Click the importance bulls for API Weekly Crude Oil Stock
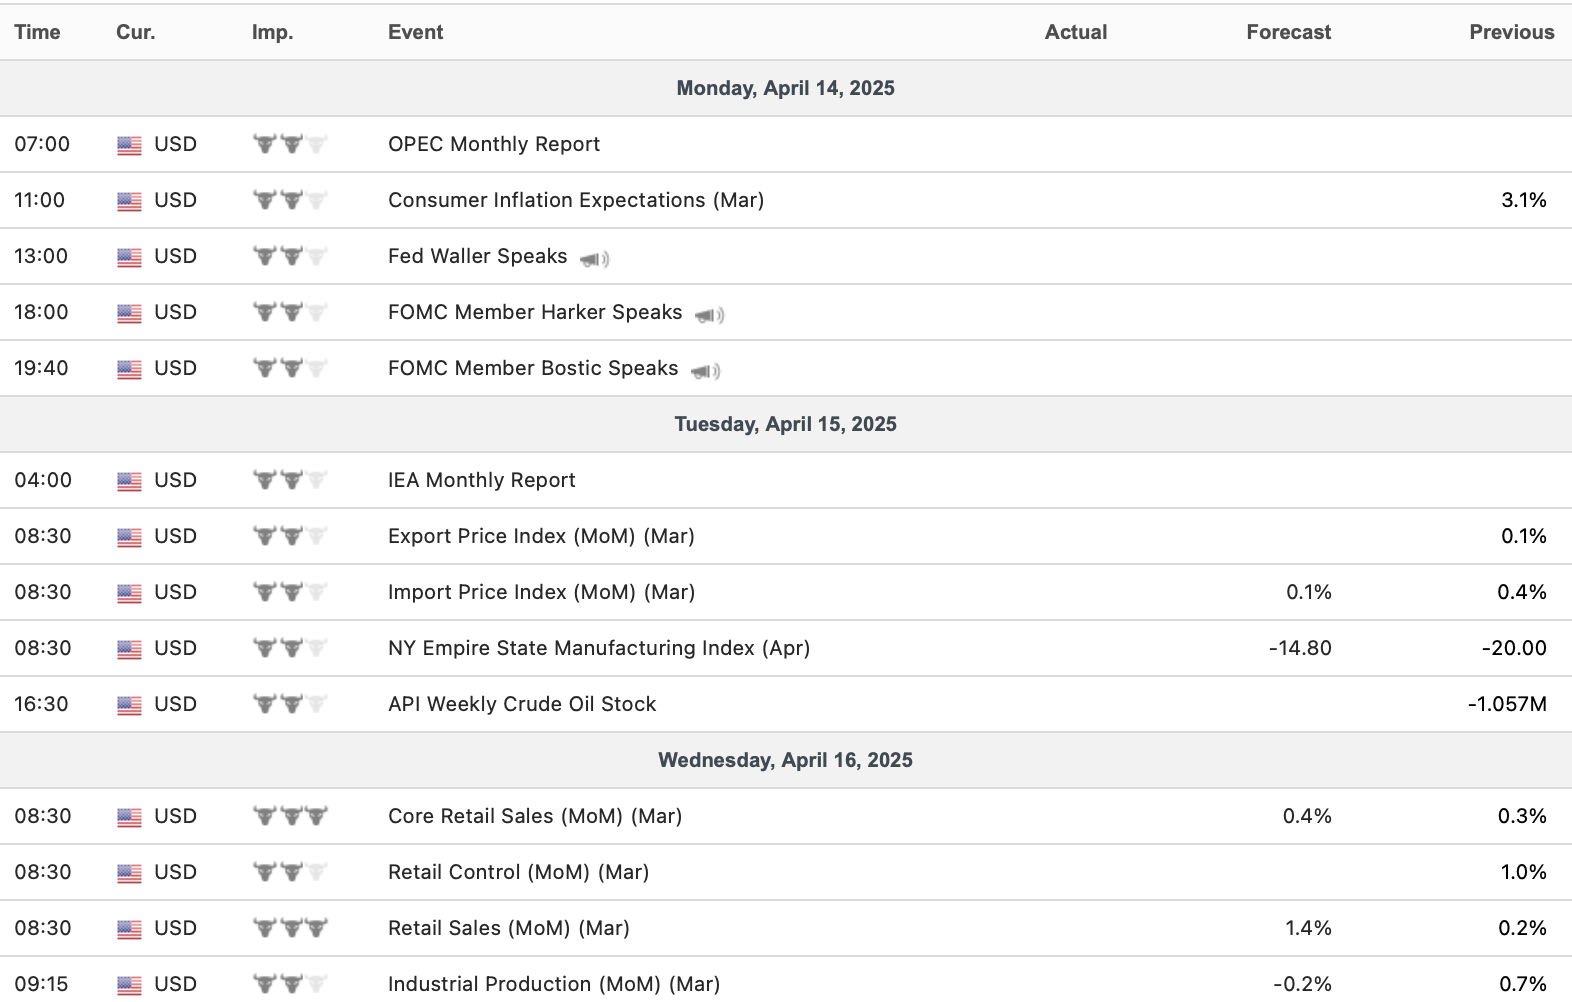Viewport: 1572px width, 1002px height. 290,704
